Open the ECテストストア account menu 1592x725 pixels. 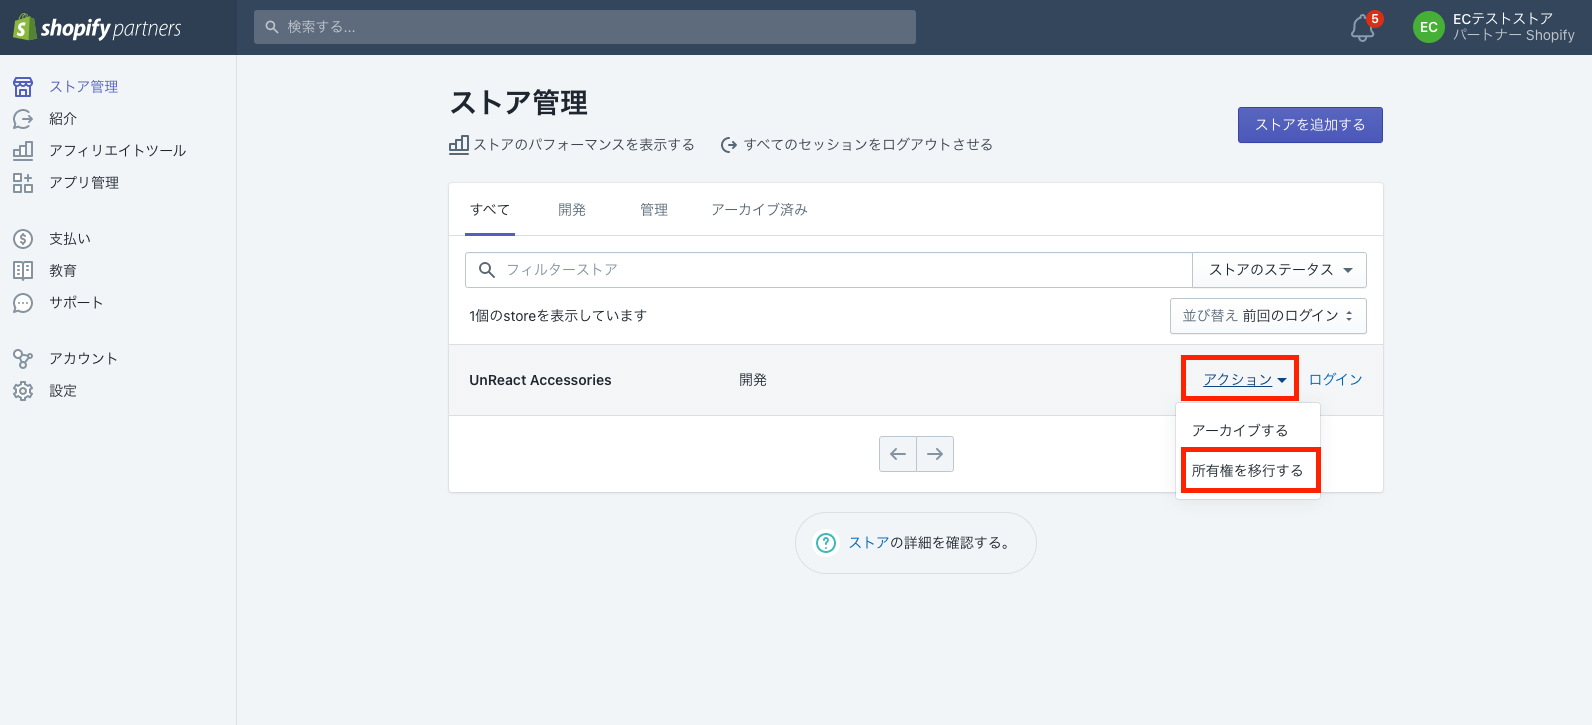pos(1494,27)
